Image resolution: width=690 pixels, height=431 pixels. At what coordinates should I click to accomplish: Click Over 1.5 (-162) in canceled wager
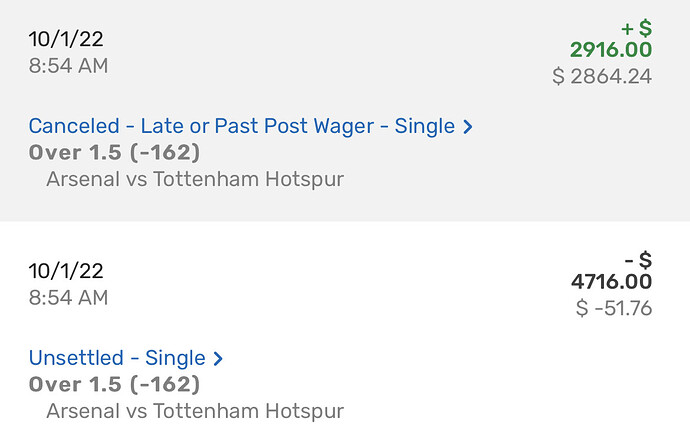click(x=114, y=153)
